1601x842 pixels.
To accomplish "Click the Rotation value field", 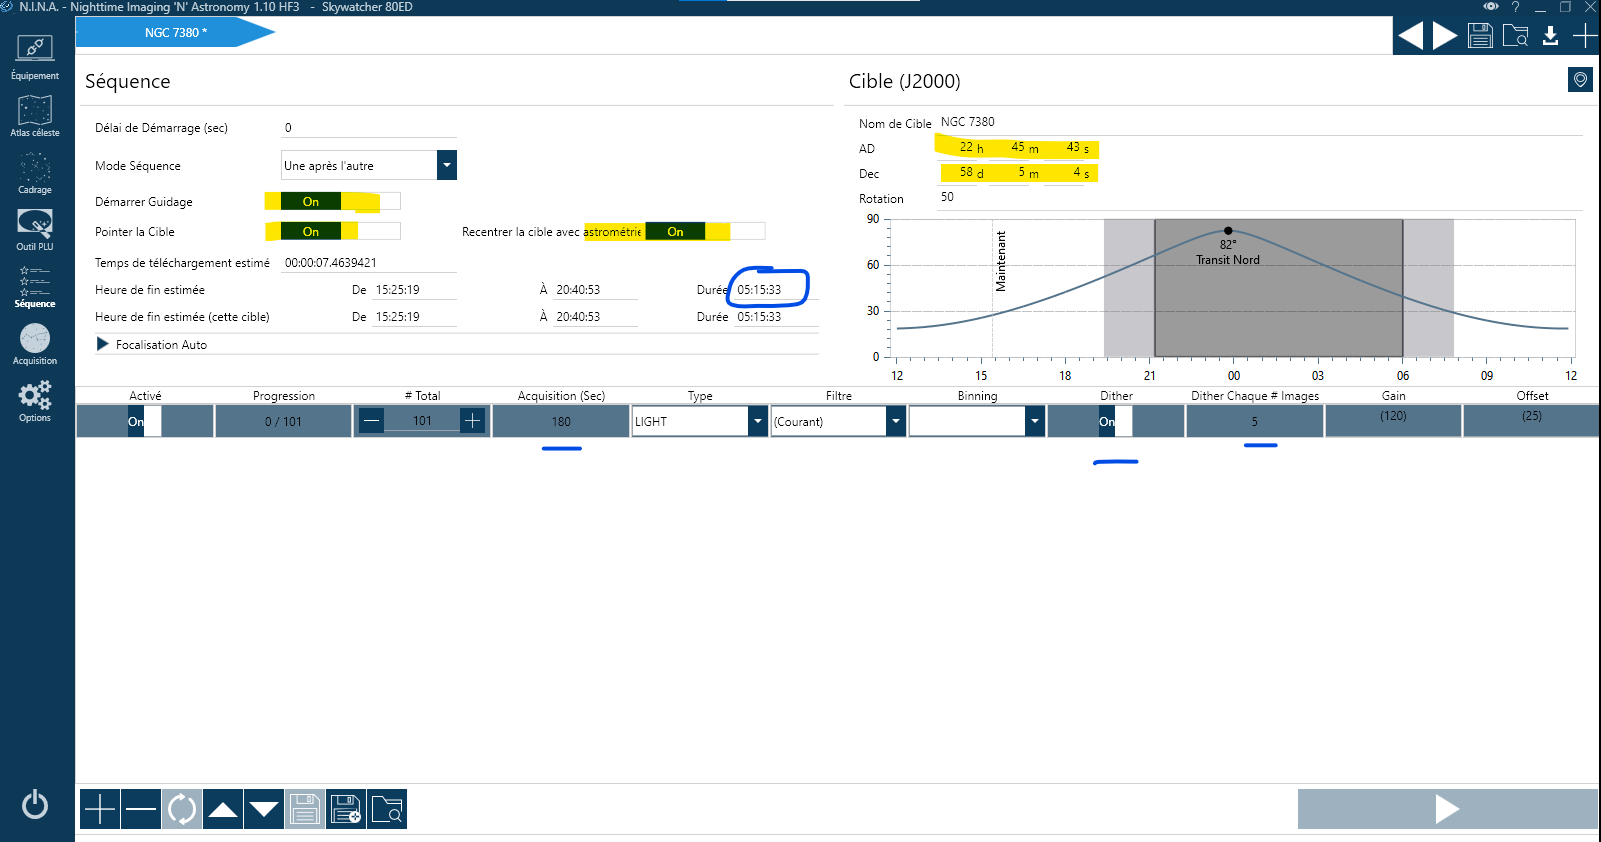I will click(x=1260, y=197).
